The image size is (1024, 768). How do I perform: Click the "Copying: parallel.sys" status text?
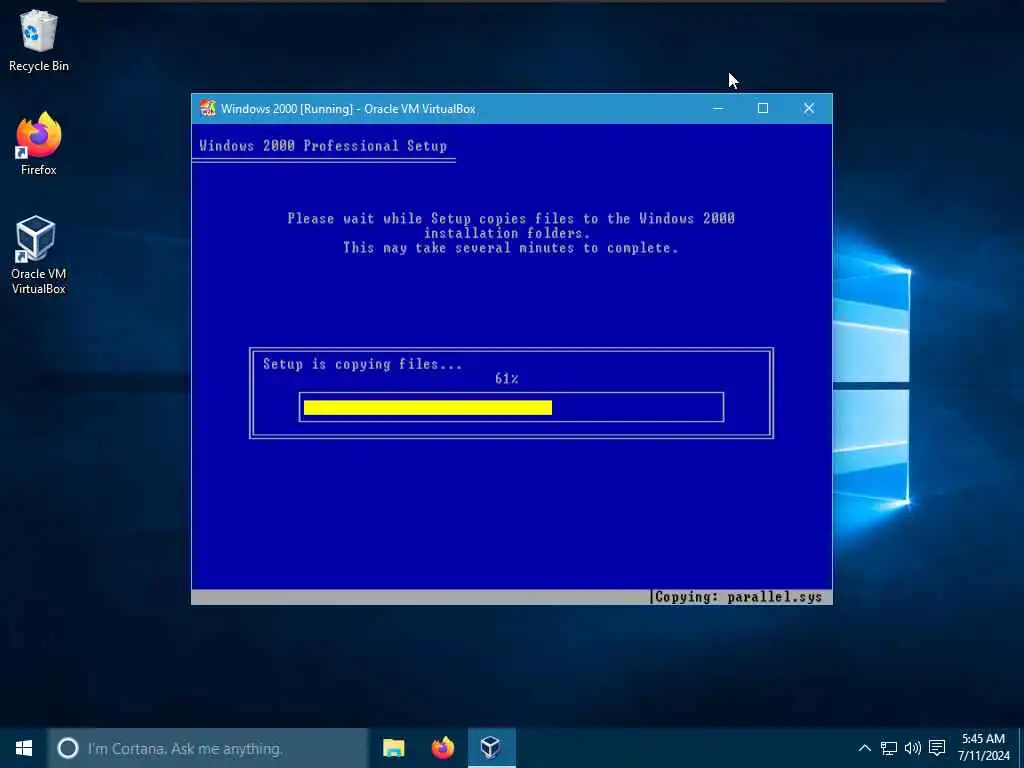738,597
